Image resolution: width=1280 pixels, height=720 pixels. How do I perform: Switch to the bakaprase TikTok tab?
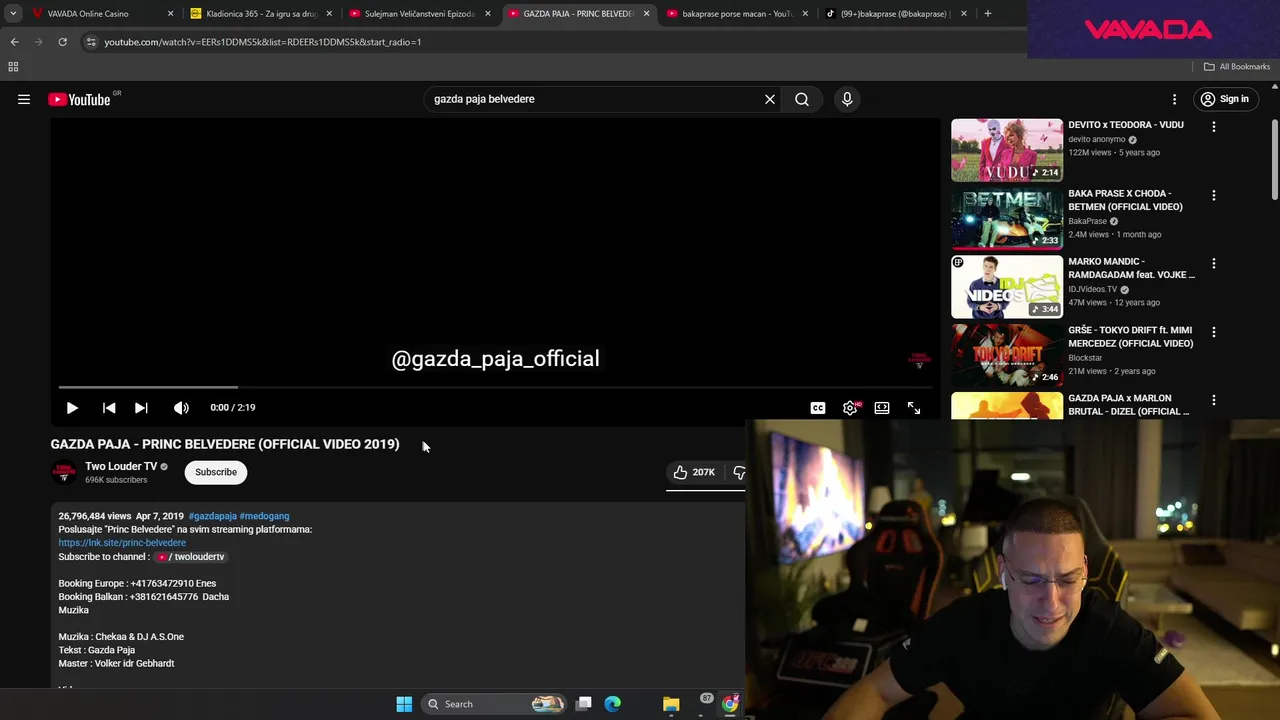coord(894,14)
